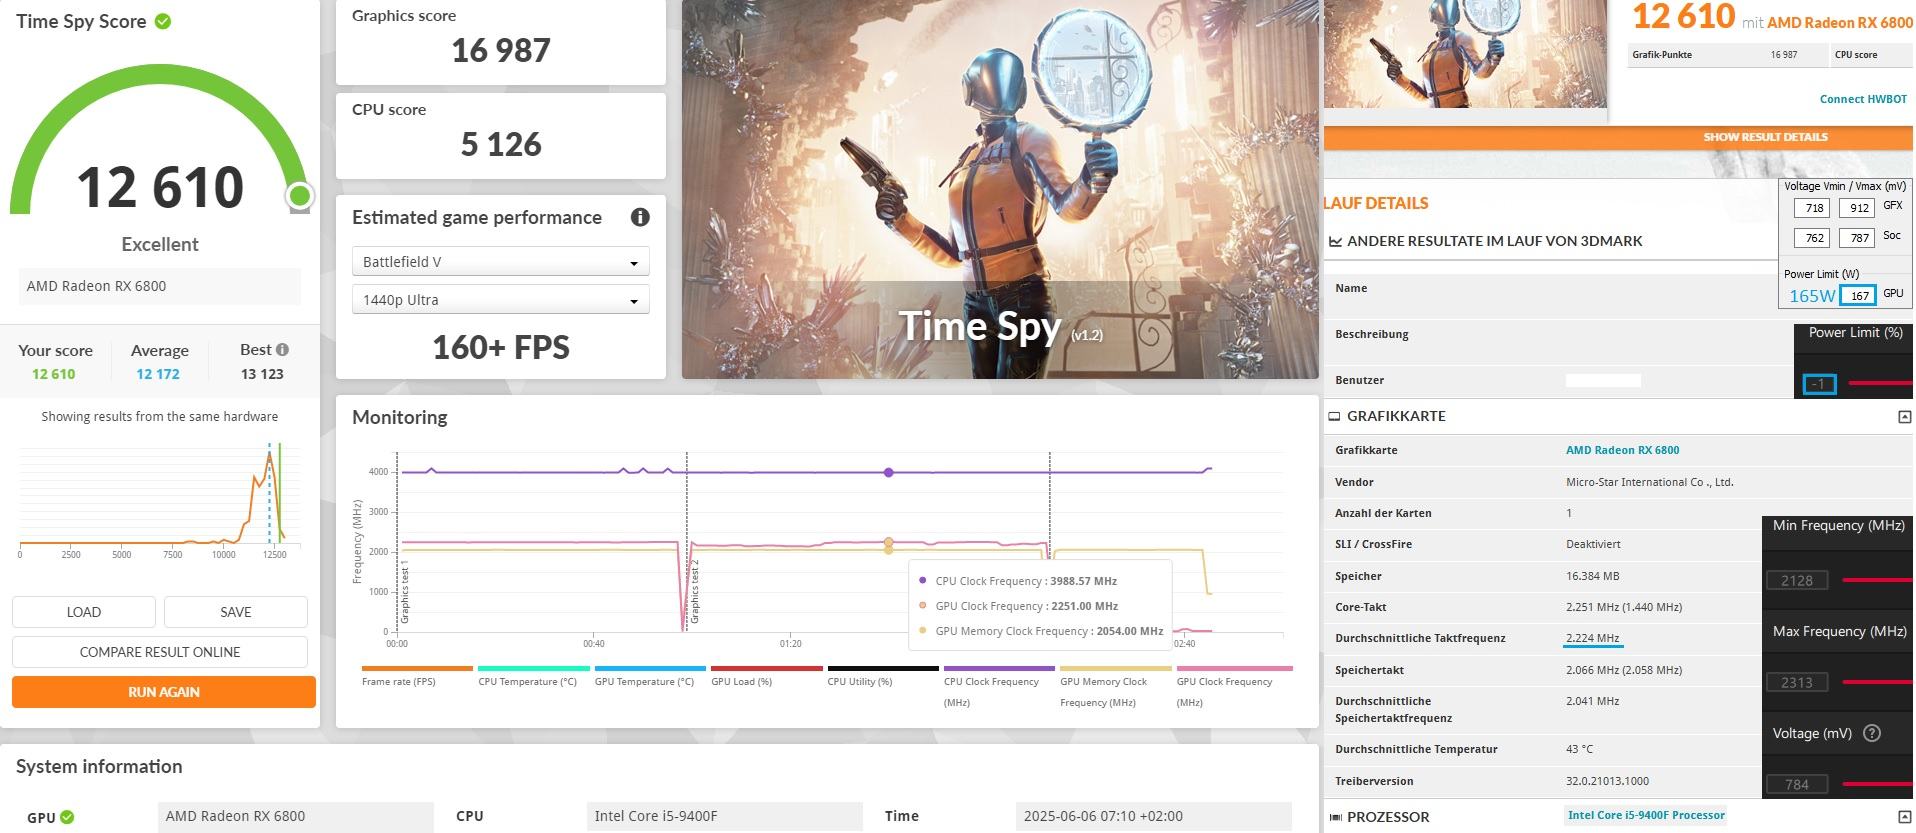Click the green checkmark beside Time Spy Score

click(163, 21)
